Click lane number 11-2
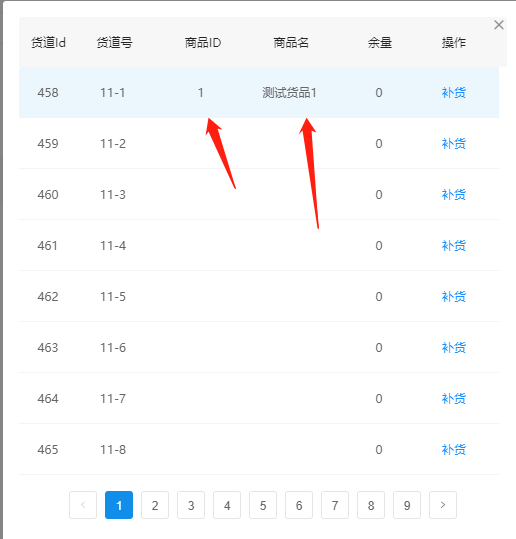The image size is (516, 539). click(x=113, y=144)
